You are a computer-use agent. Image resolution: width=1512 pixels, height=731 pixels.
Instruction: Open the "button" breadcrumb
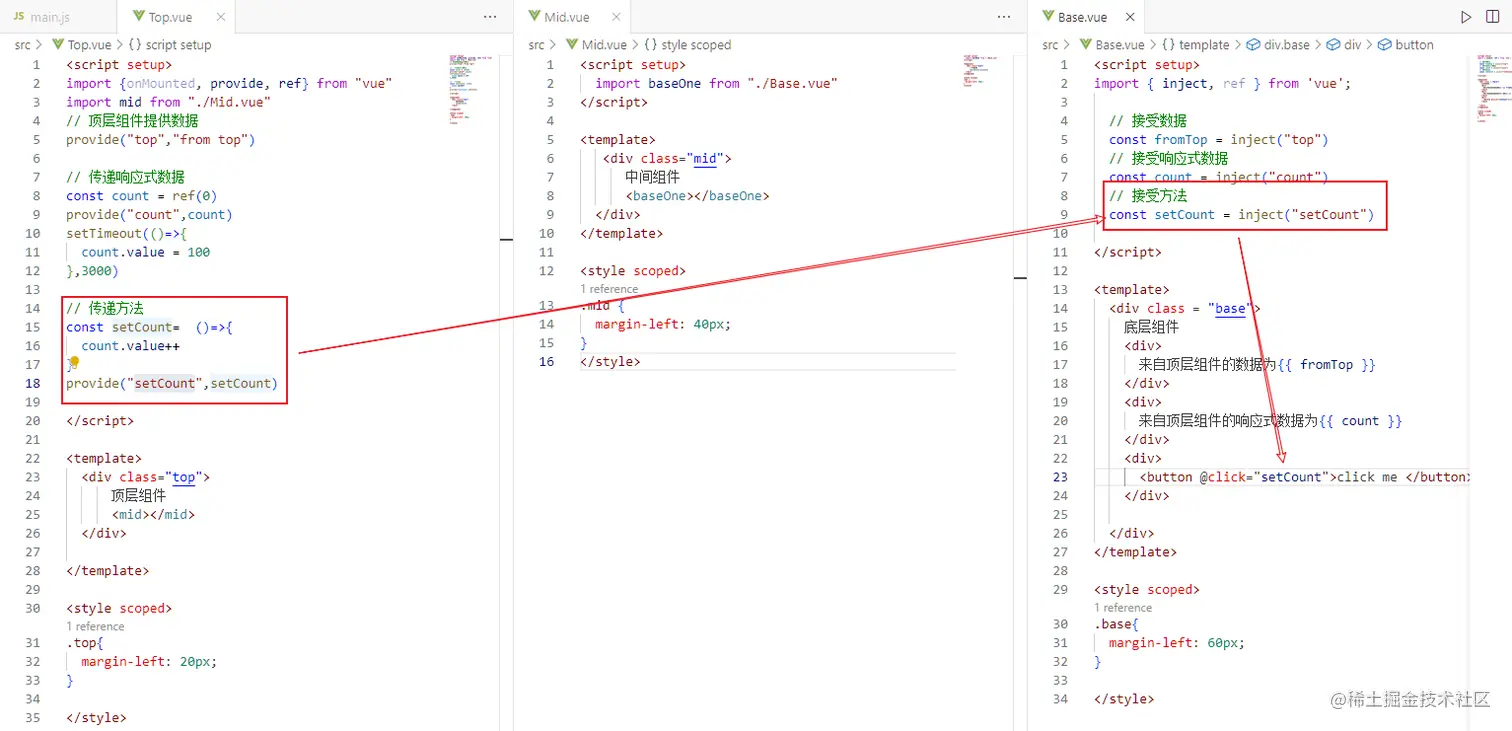point(1406,45)
